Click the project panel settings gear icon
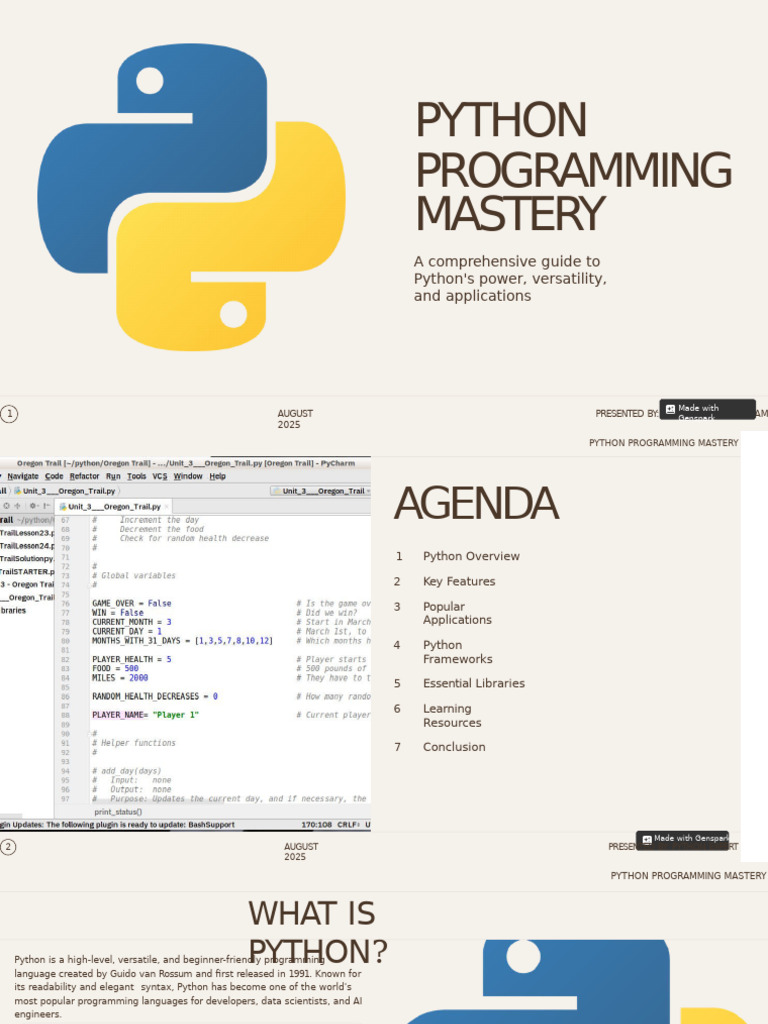Viewport: 768px width, 1024px height. coord(33,506)
